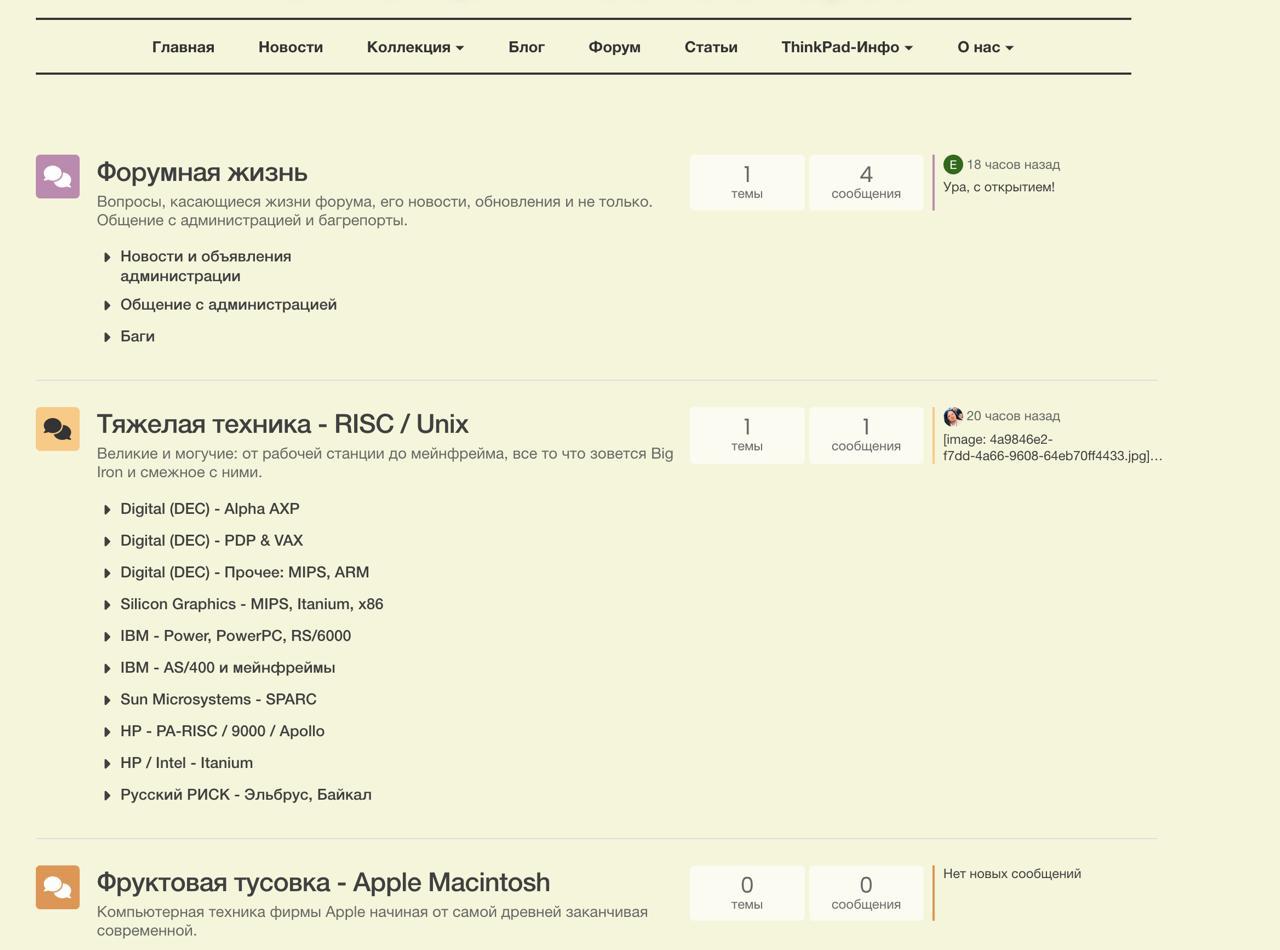This screenshot has width=1280, height=950.
Task: Open the Коллекция dropdown menu
Action: pyautogui.click(x=415, y=47)
